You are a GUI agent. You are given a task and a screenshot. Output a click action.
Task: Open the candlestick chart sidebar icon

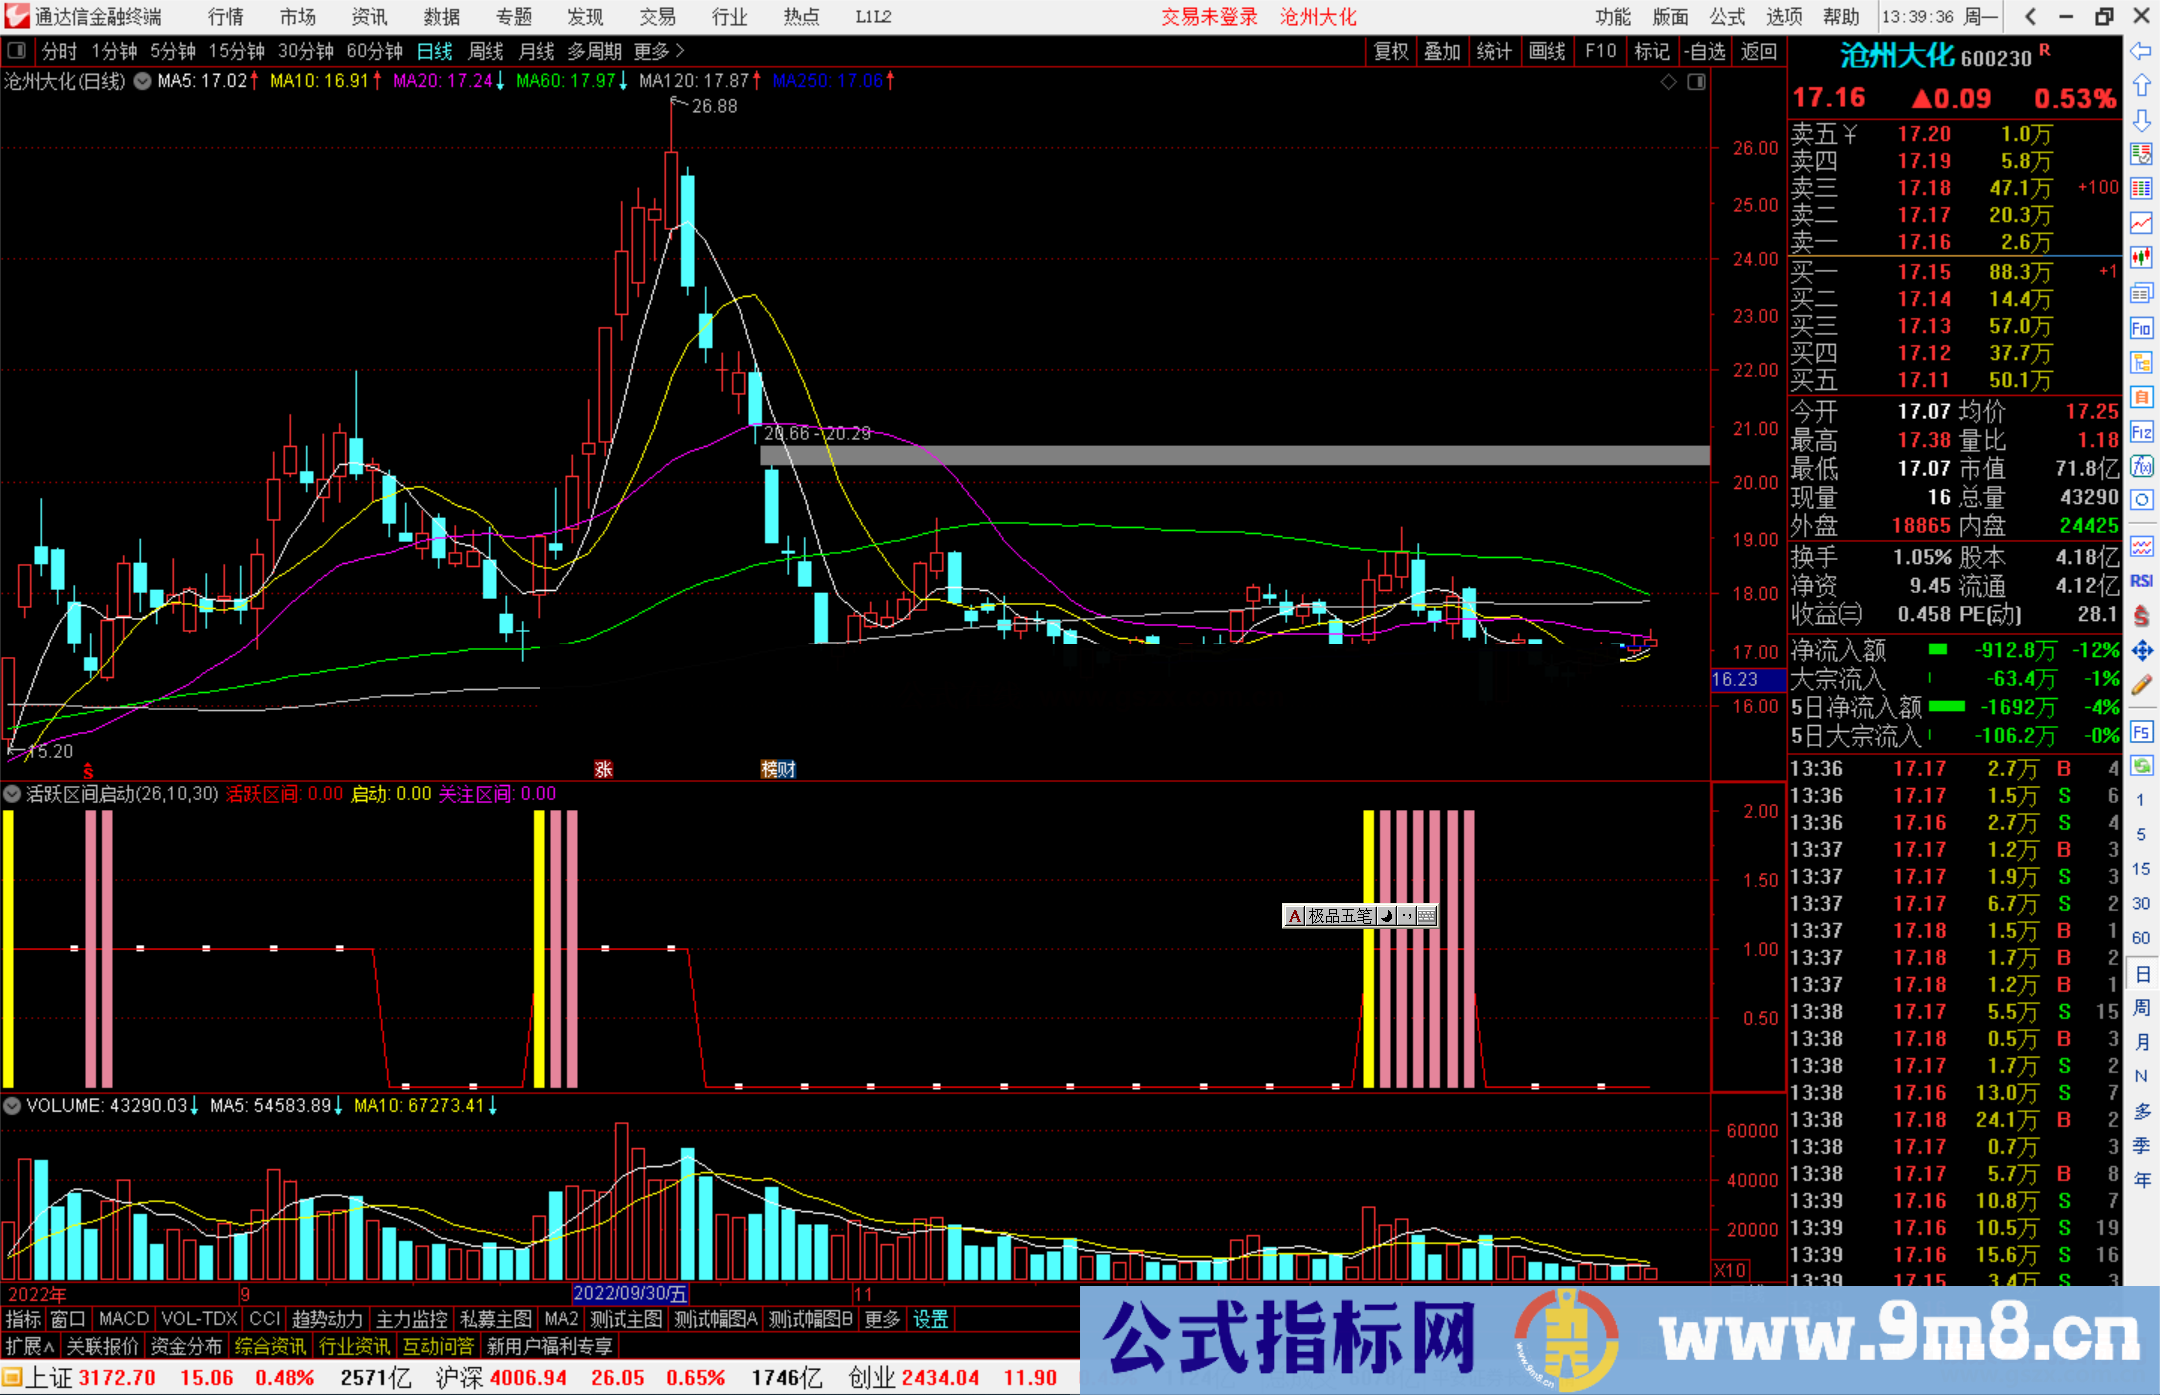click(x=2141, y=258)
